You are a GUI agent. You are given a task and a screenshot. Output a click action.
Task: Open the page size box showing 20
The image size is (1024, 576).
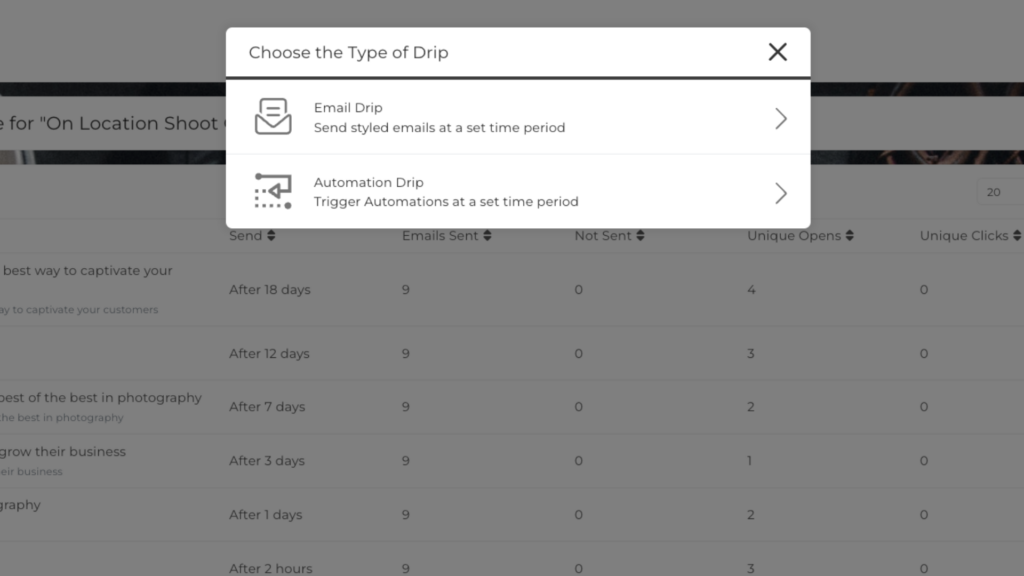coord(1000,192)
